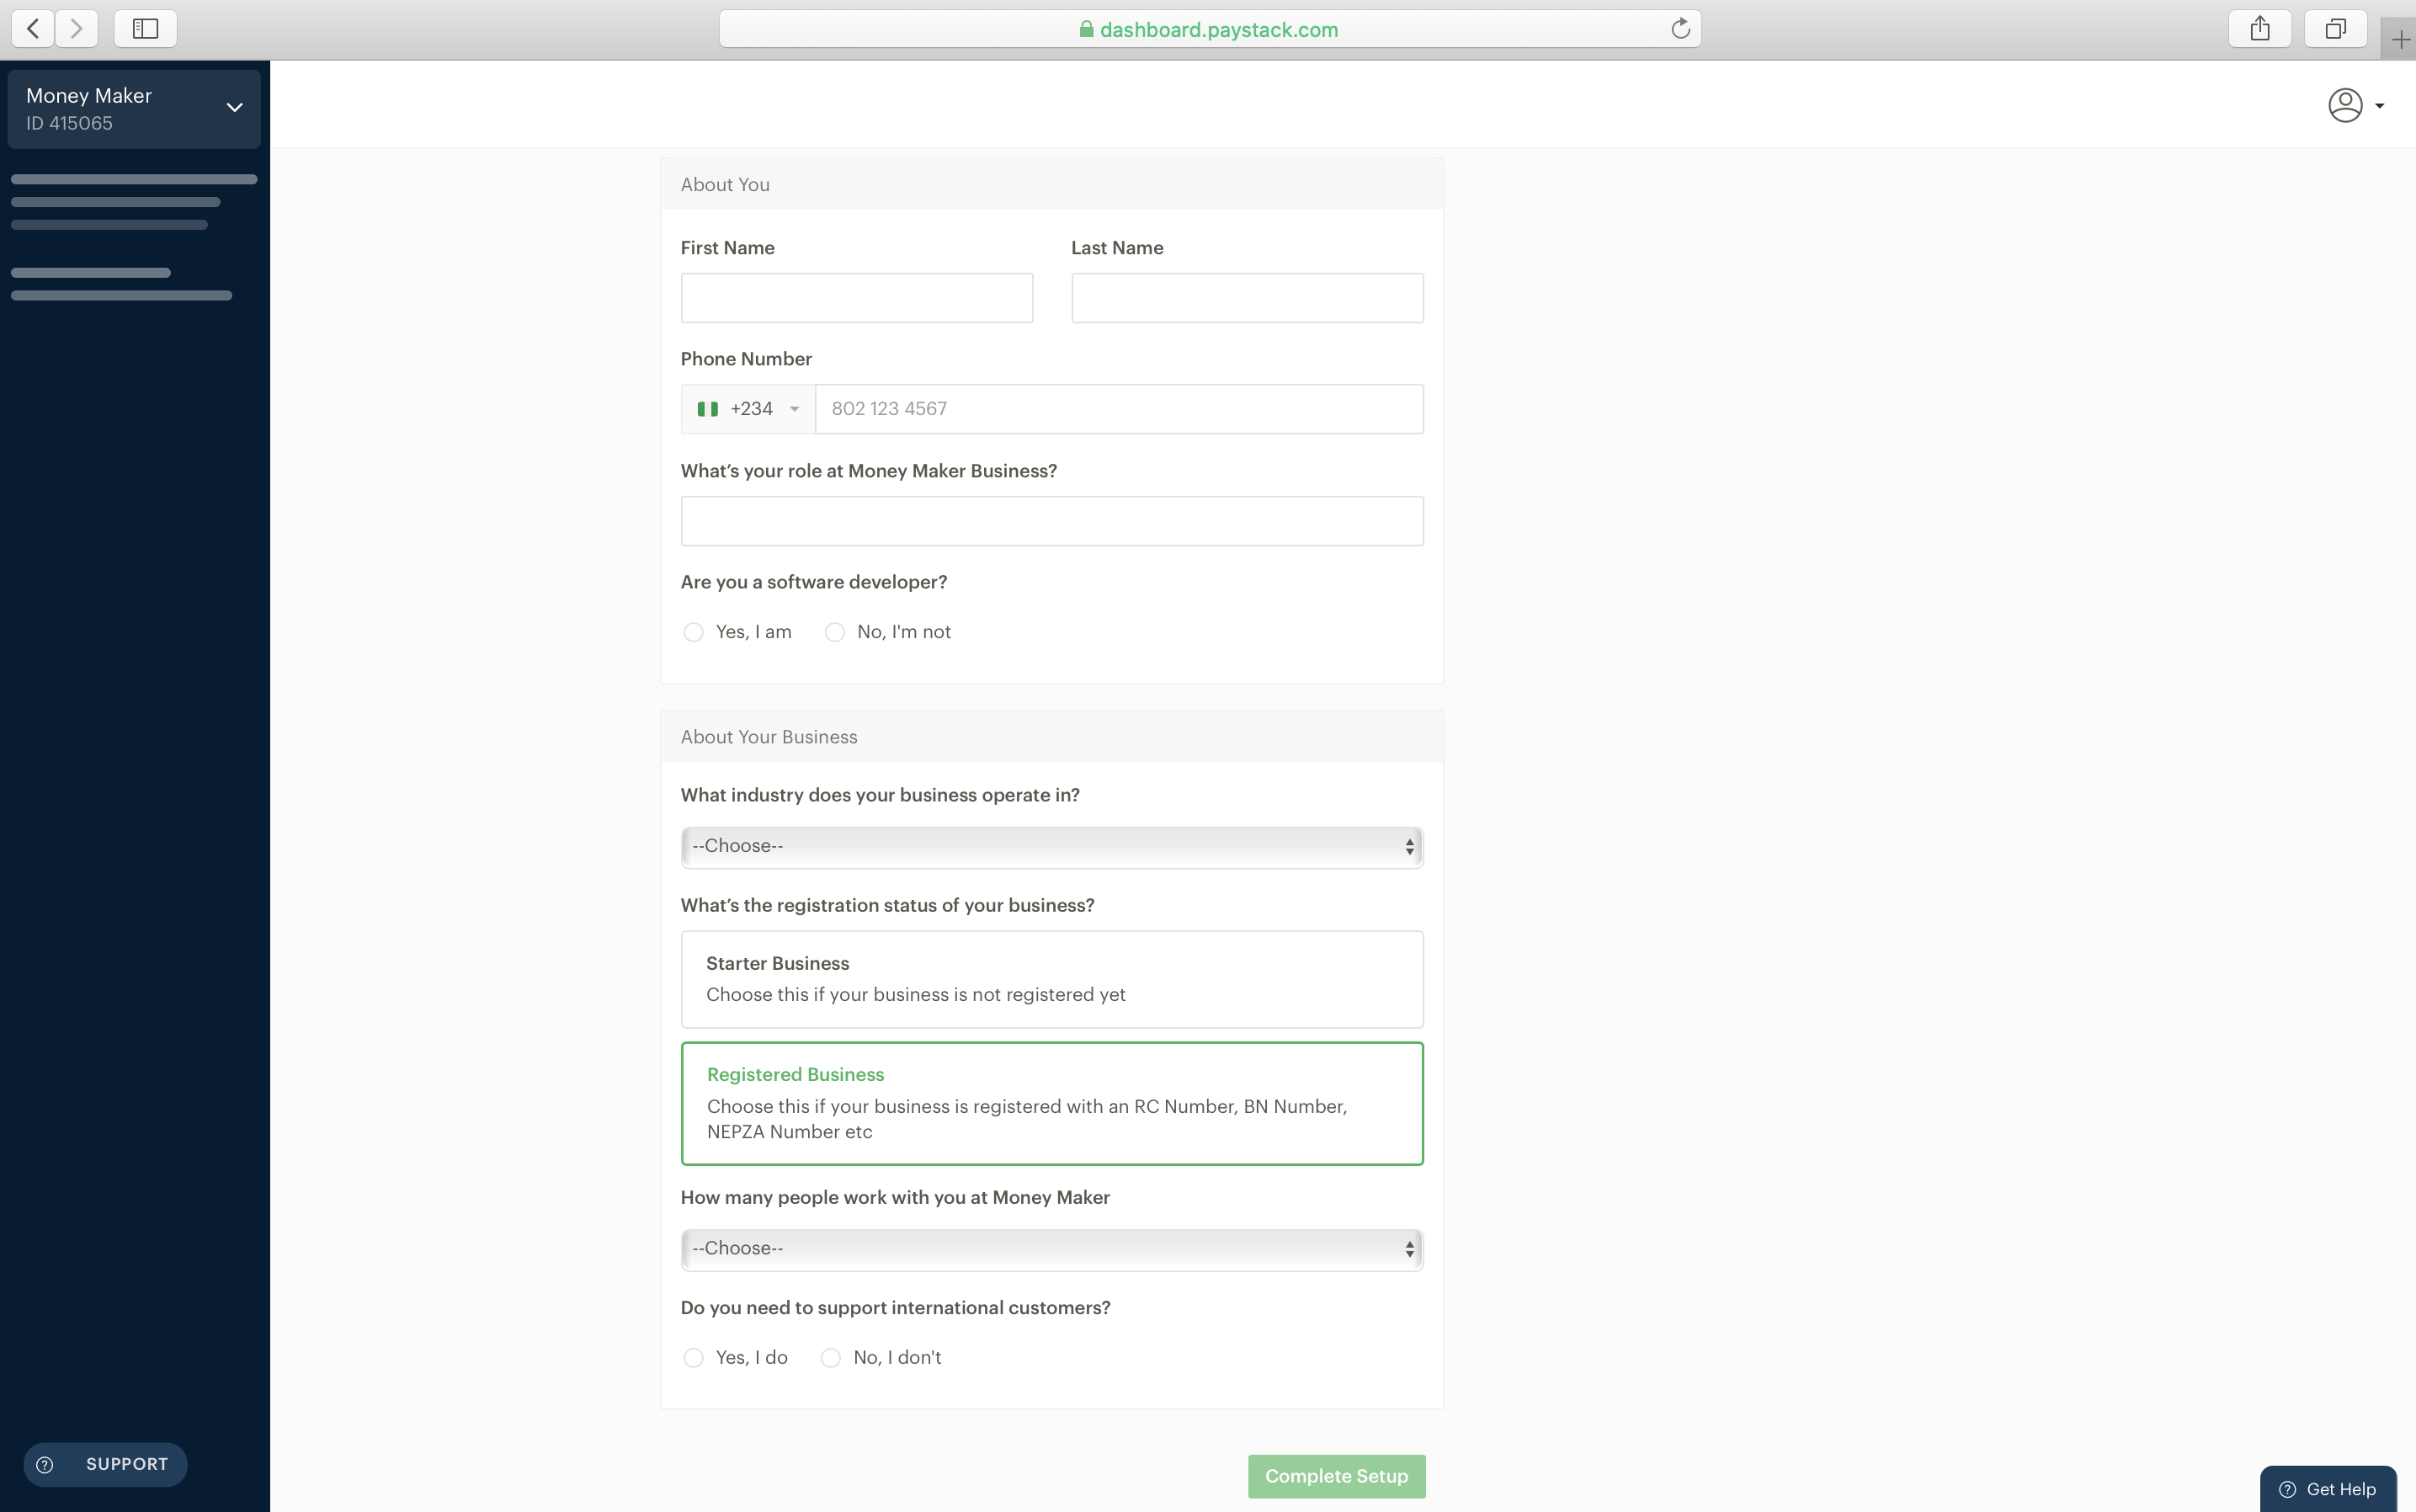Viewport: 2416px width, 1512px height.
Task: Click the Paystack dashboard forward navigation icon
Action: point(75,28)
